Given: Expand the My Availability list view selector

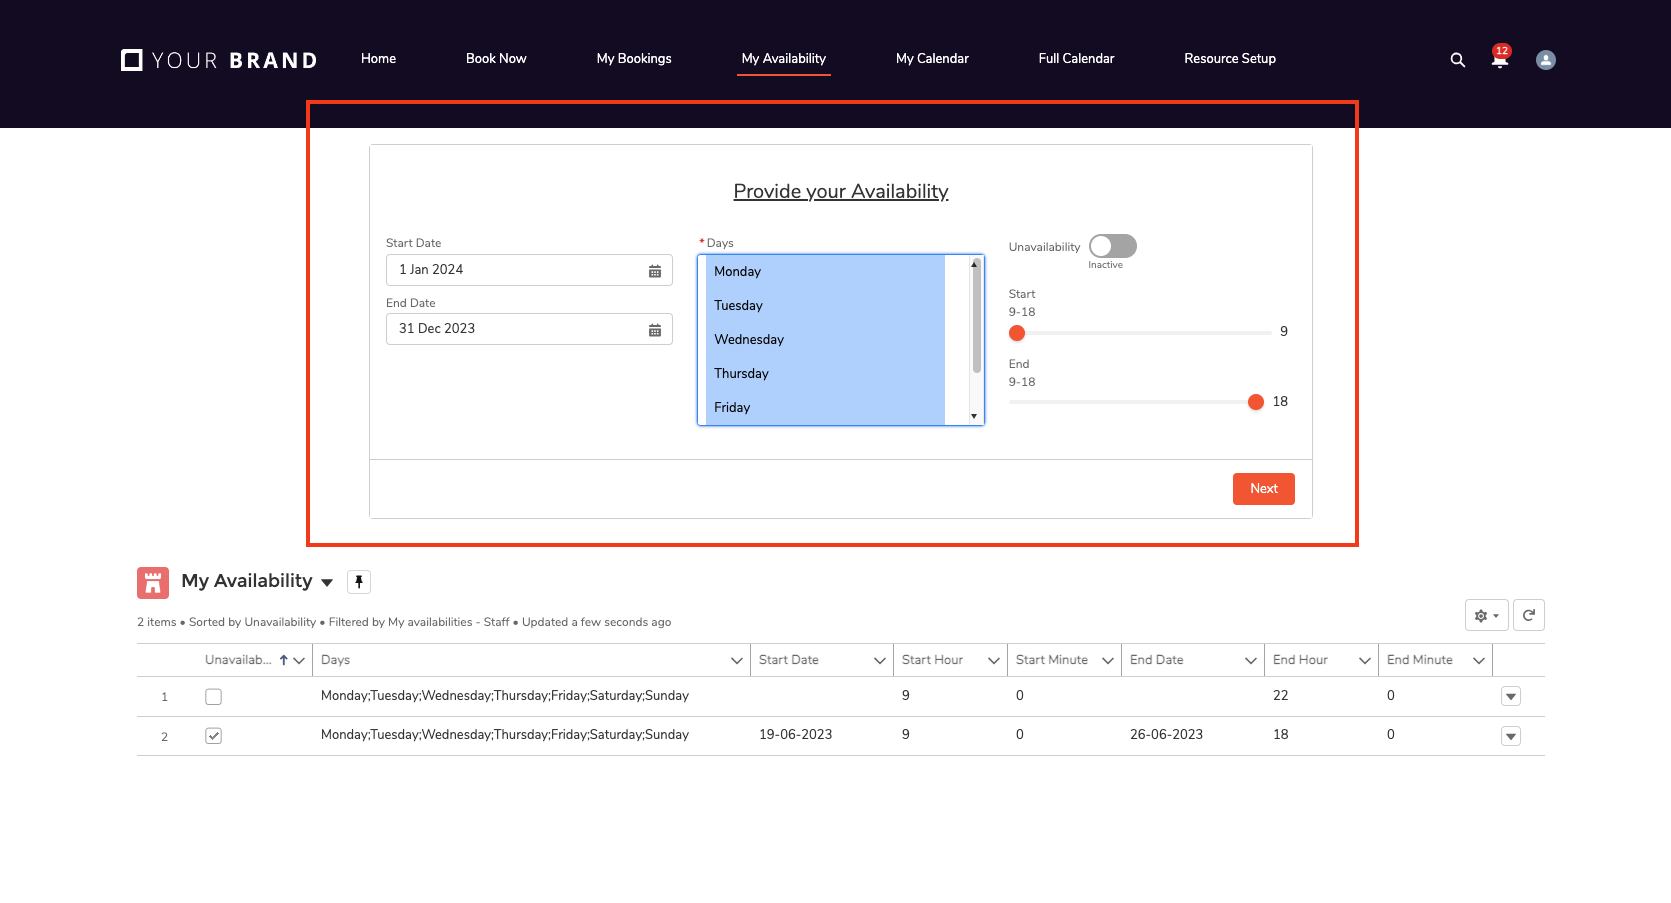Looking at the screenshot, I should (327, 582).
